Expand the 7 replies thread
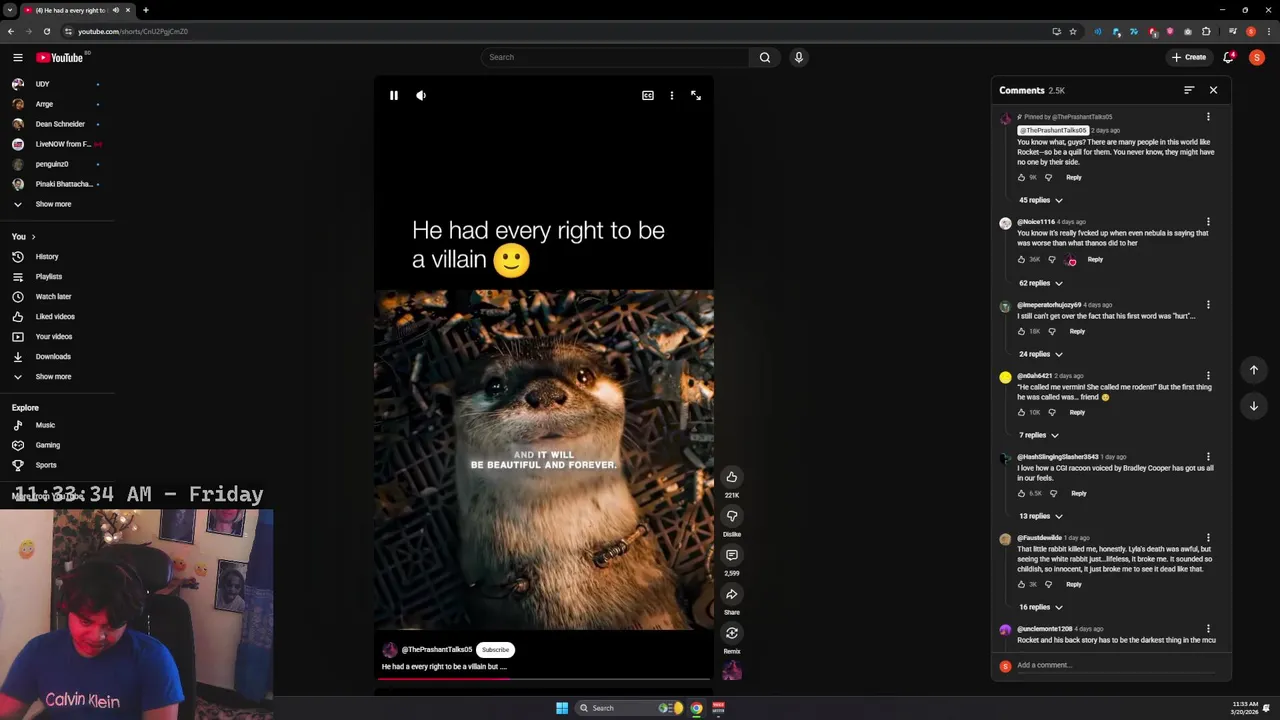The height and width of the screenshot is (720, 1280). click(x=1038, y=435)
